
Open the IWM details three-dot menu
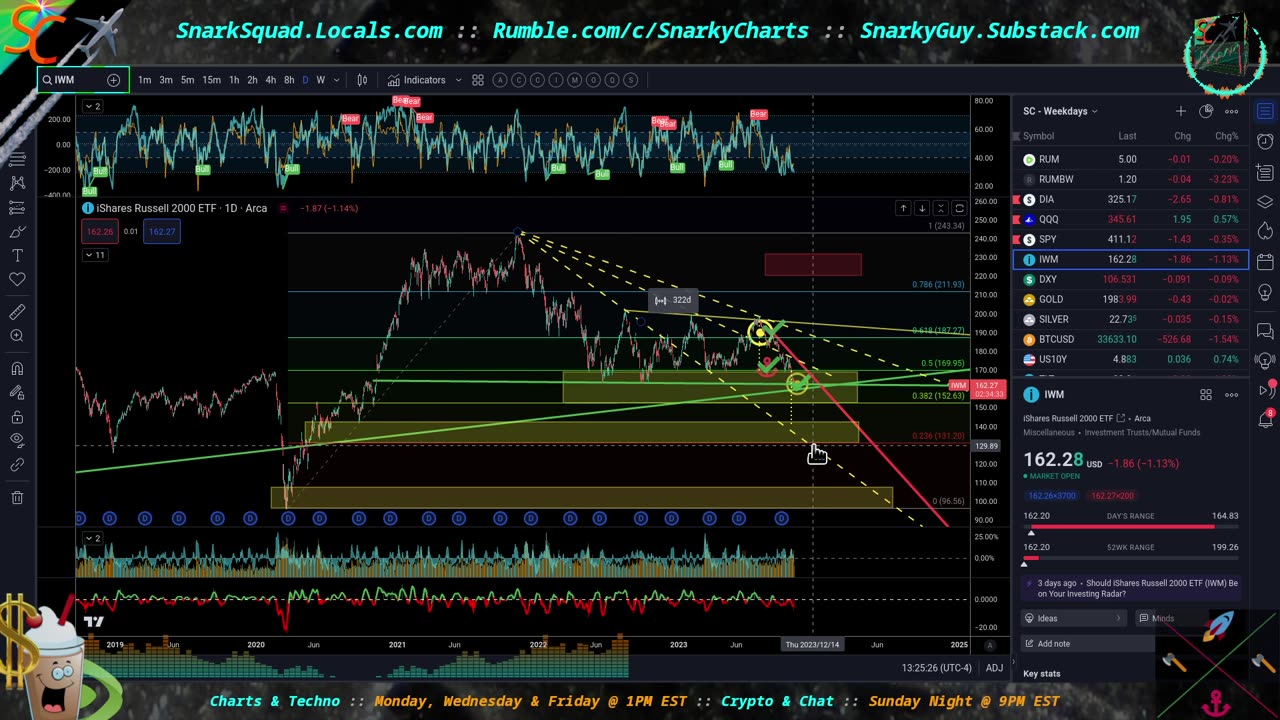(1232, 395)
